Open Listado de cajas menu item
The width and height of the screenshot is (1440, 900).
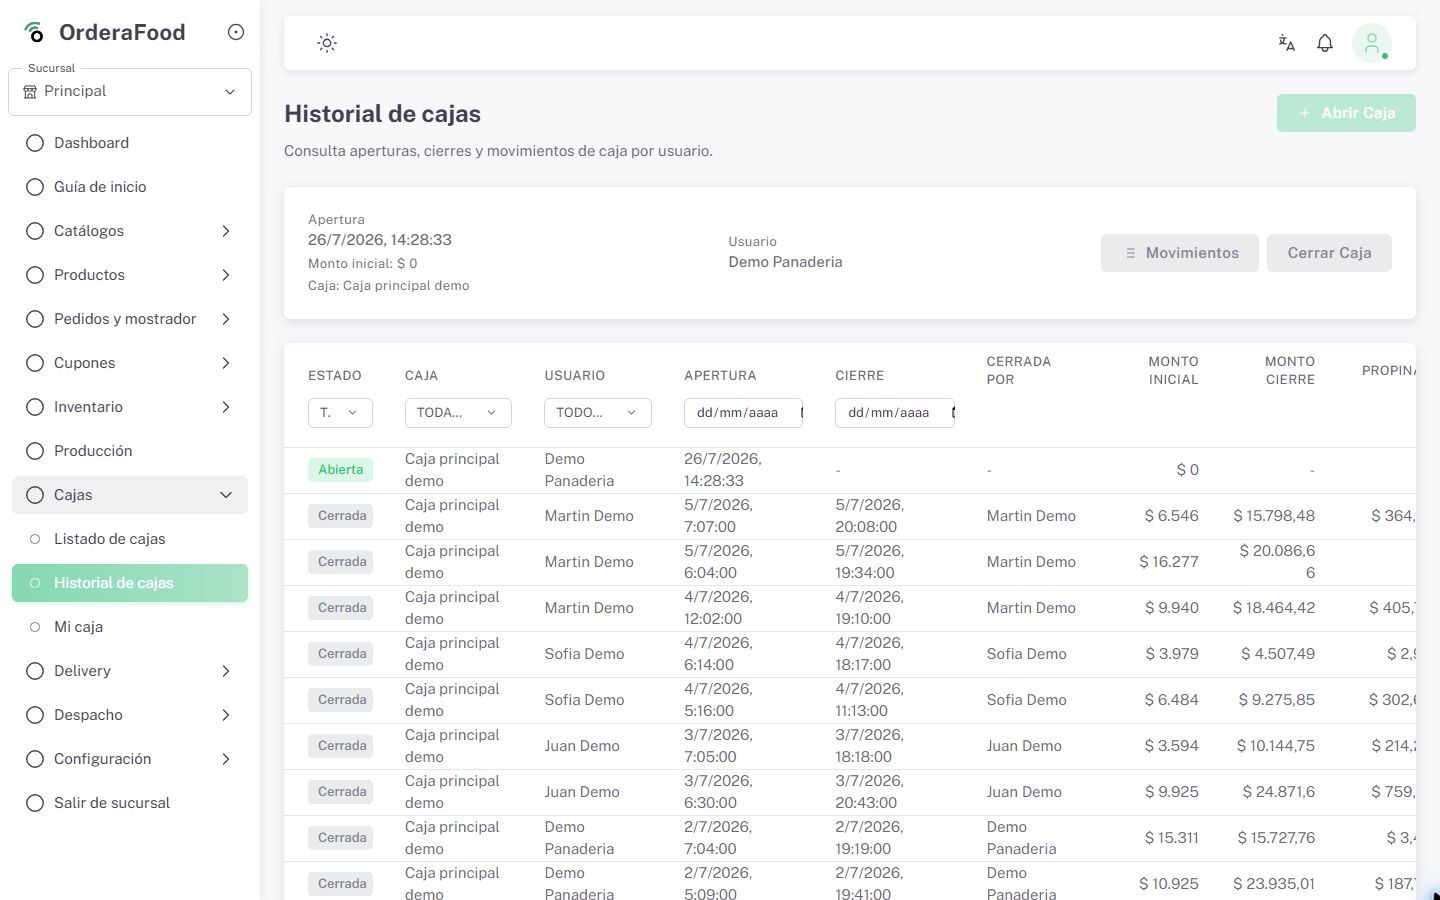(x=130, y=539)
